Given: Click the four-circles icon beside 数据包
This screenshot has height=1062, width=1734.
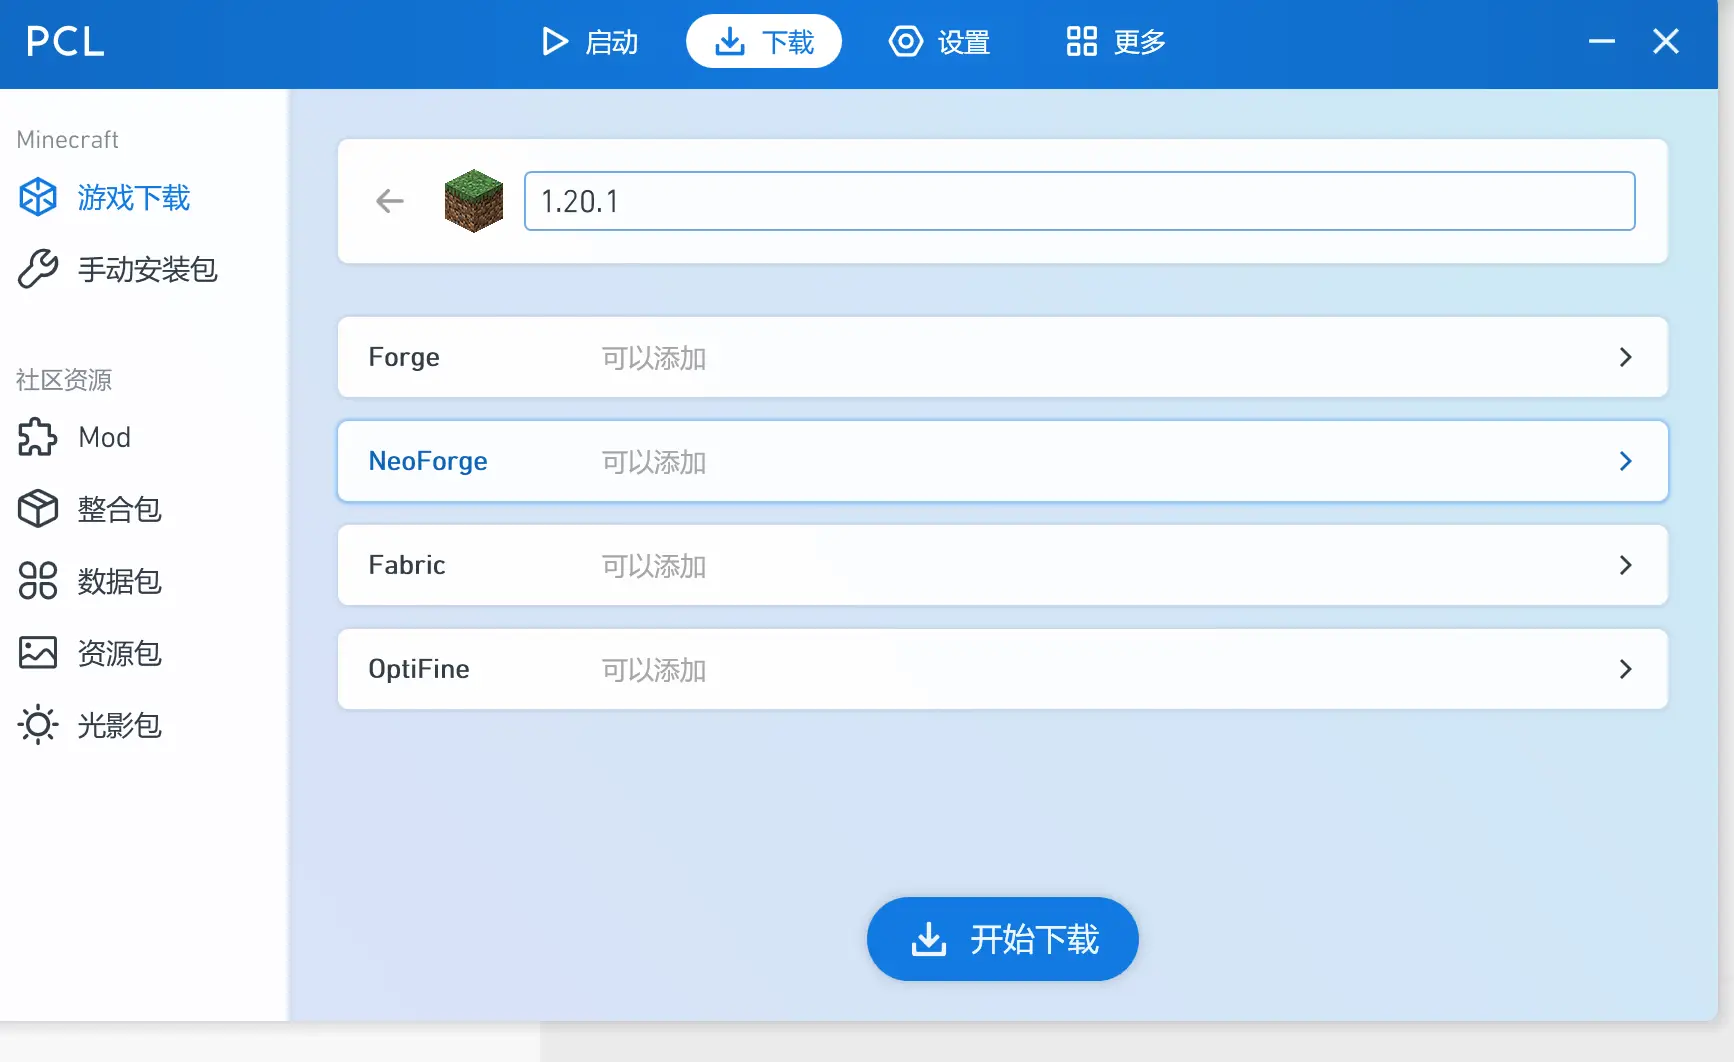Looking at the screenshot, I should tap(38, 581).
